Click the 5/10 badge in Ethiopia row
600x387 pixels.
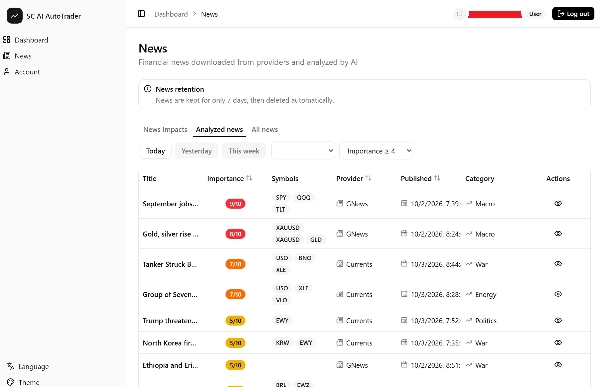coord(235,365)
